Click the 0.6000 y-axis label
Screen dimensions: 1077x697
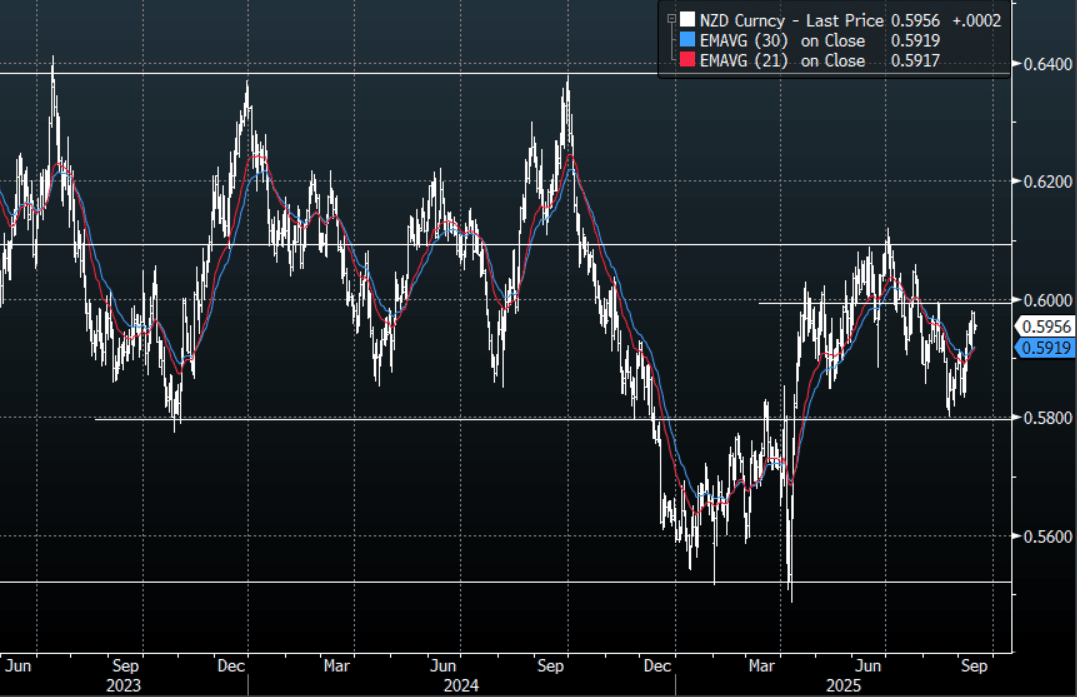click(x=1043, y=300)
